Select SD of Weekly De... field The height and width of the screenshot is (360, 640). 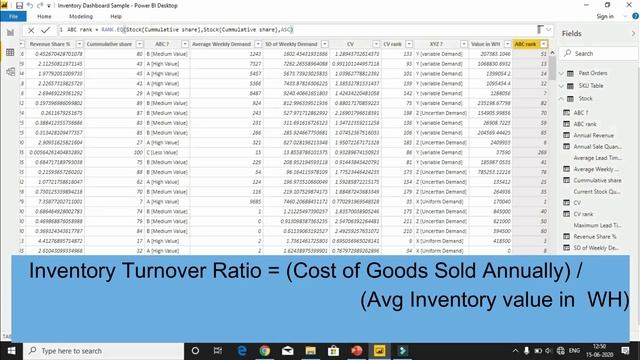point(596,248)
